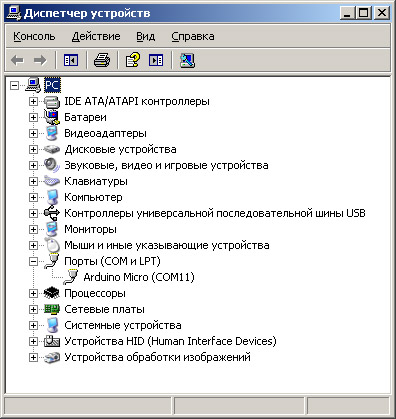This screenshot has width=396, height=419.
Task: Open the Действие menu
Action: pyautogui.click(x=96, y=36)
